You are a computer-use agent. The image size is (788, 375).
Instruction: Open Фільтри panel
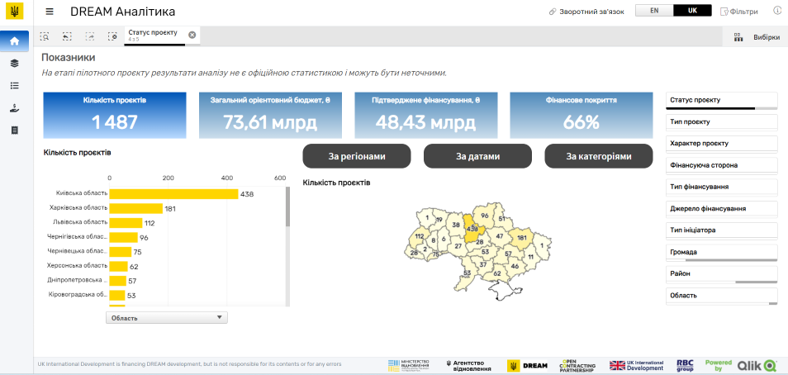739,12
